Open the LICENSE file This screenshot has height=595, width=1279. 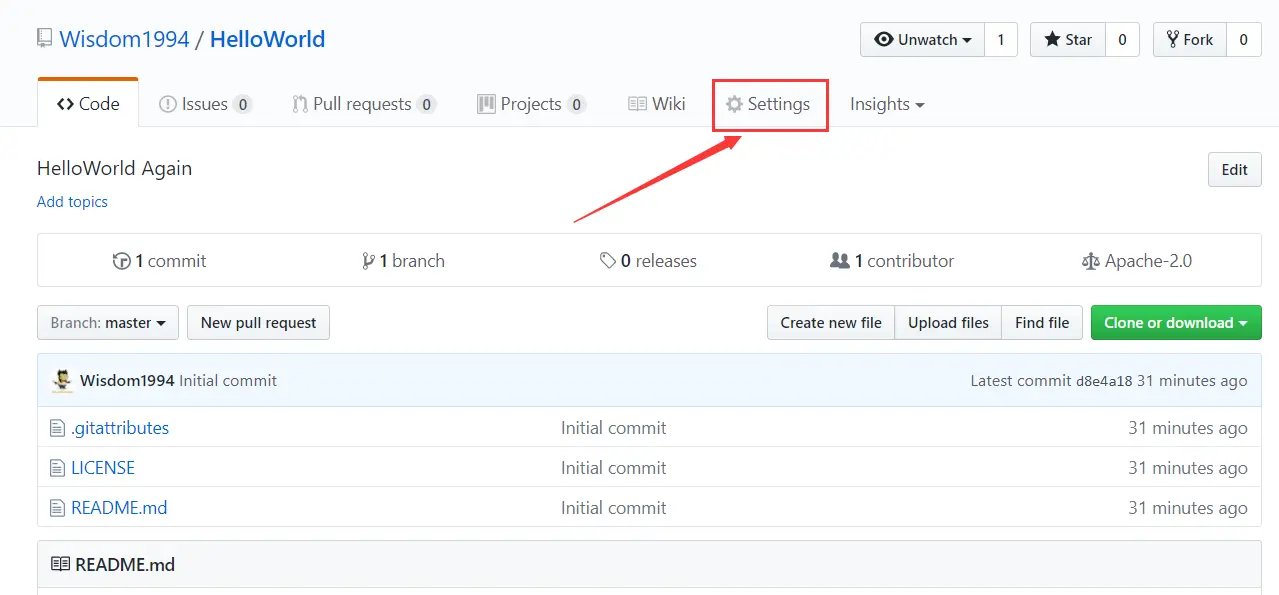coord(103,468)
